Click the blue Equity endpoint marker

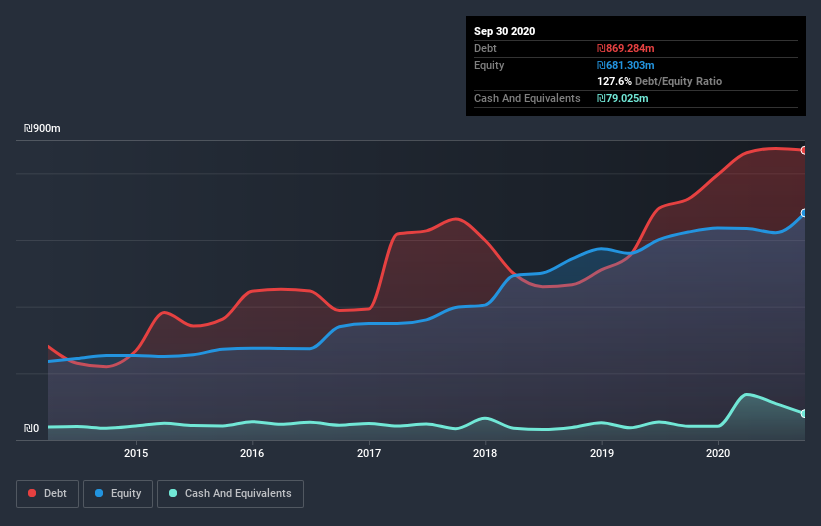coord(804,213)
